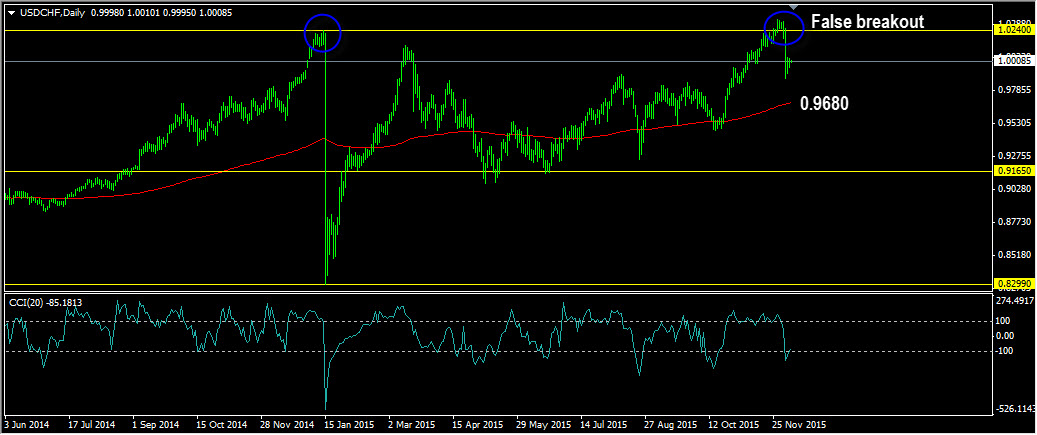The height and width of the screenshot is (435, 1037).
Task: Click the 0.00 level on CCI scale
Action: coord(1006,336)
